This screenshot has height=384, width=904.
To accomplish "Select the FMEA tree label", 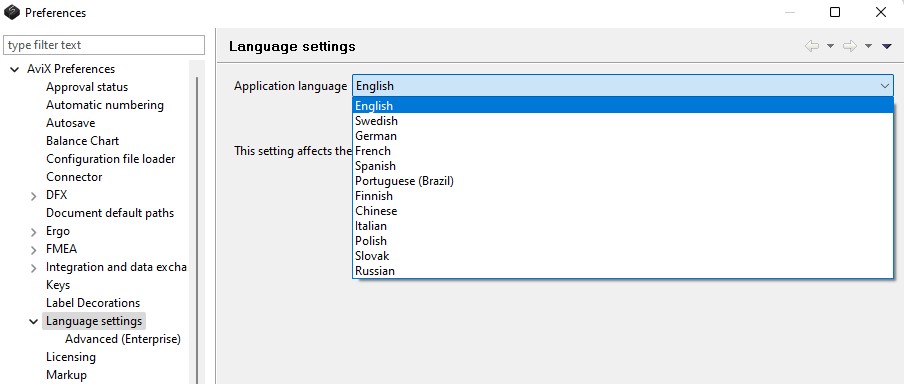I will (61, 249).
